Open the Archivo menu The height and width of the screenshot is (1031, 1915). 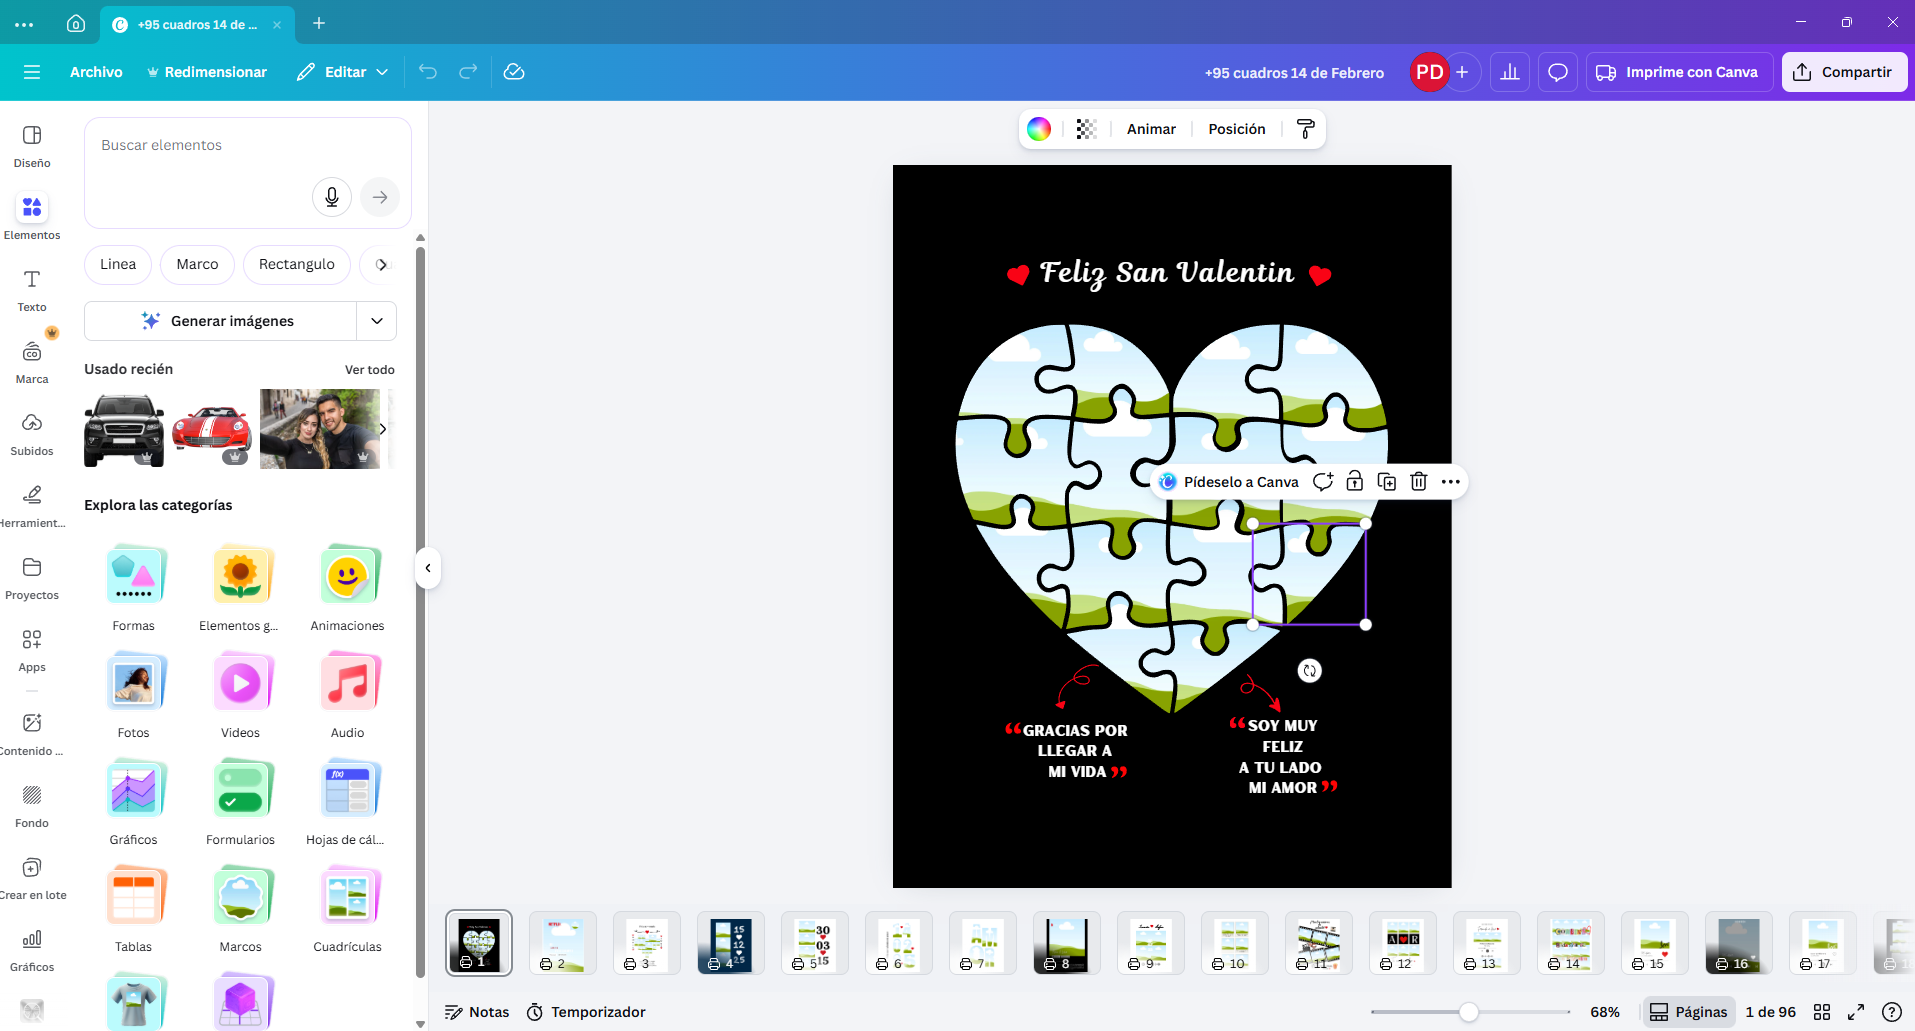coord(96,71)
